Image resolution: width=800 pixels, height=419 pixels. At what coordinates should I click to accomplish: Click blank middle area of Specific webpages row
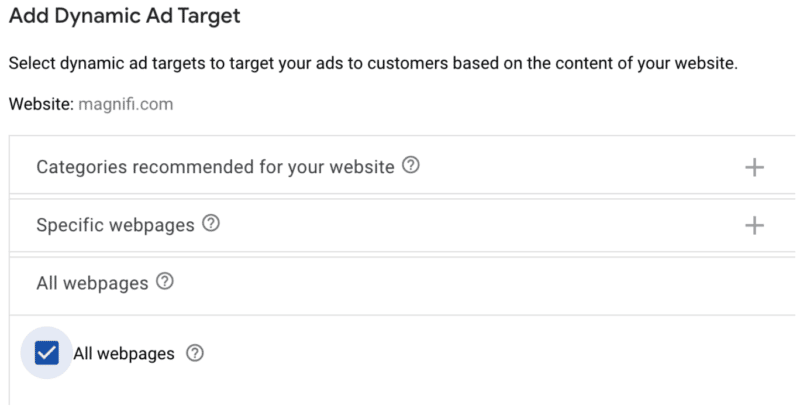click(x=480, y=225)
